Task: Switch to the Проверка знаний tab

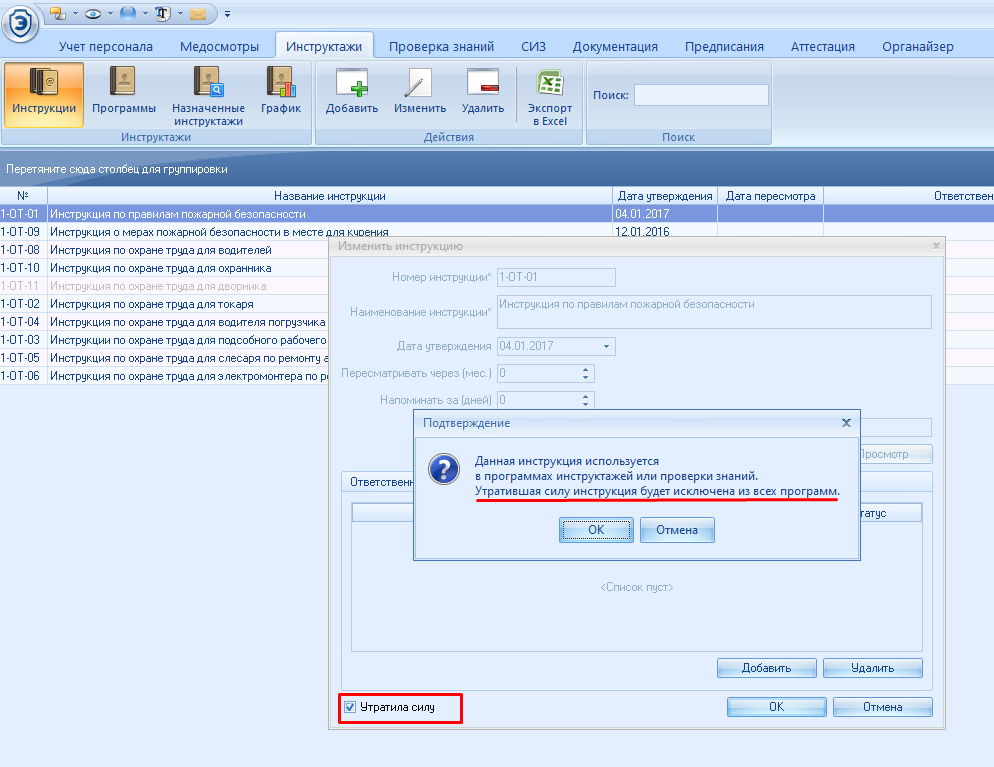Action: click(441, 46)
